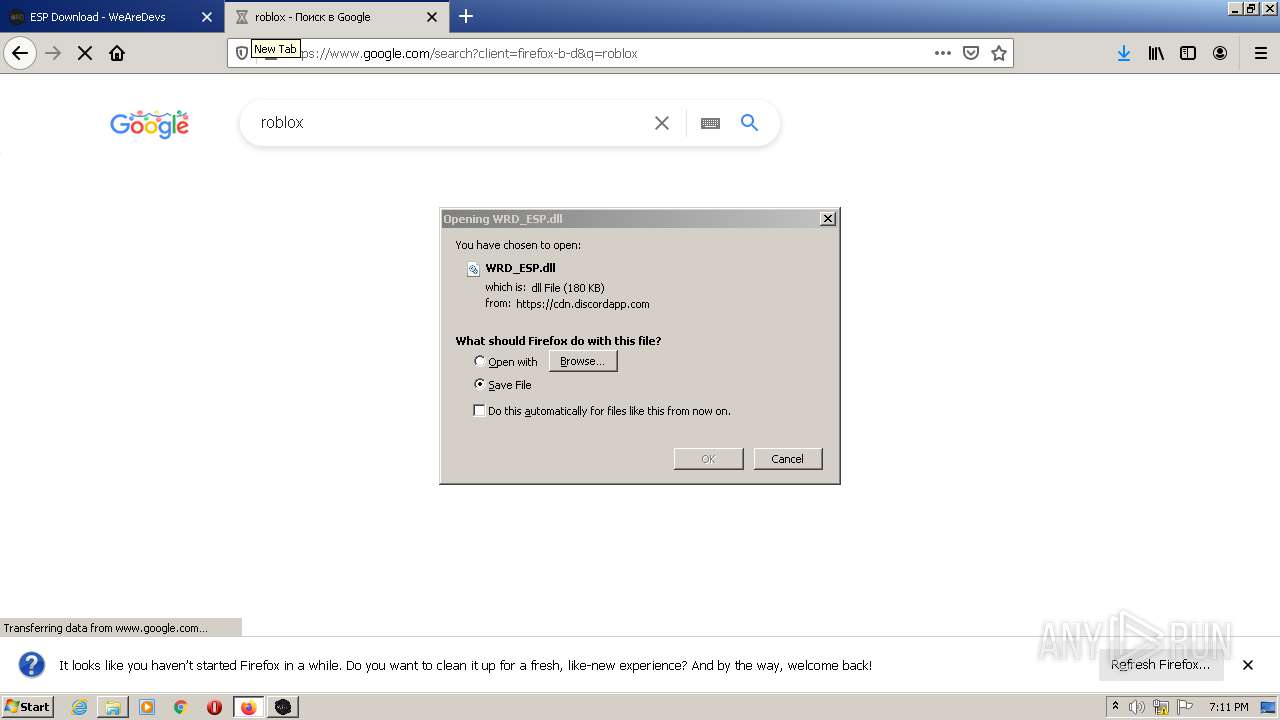Viewport: 1280px width, 720px height.
Task: Cancel the WRD_ESP.dll download
Action: coord(788,459)
